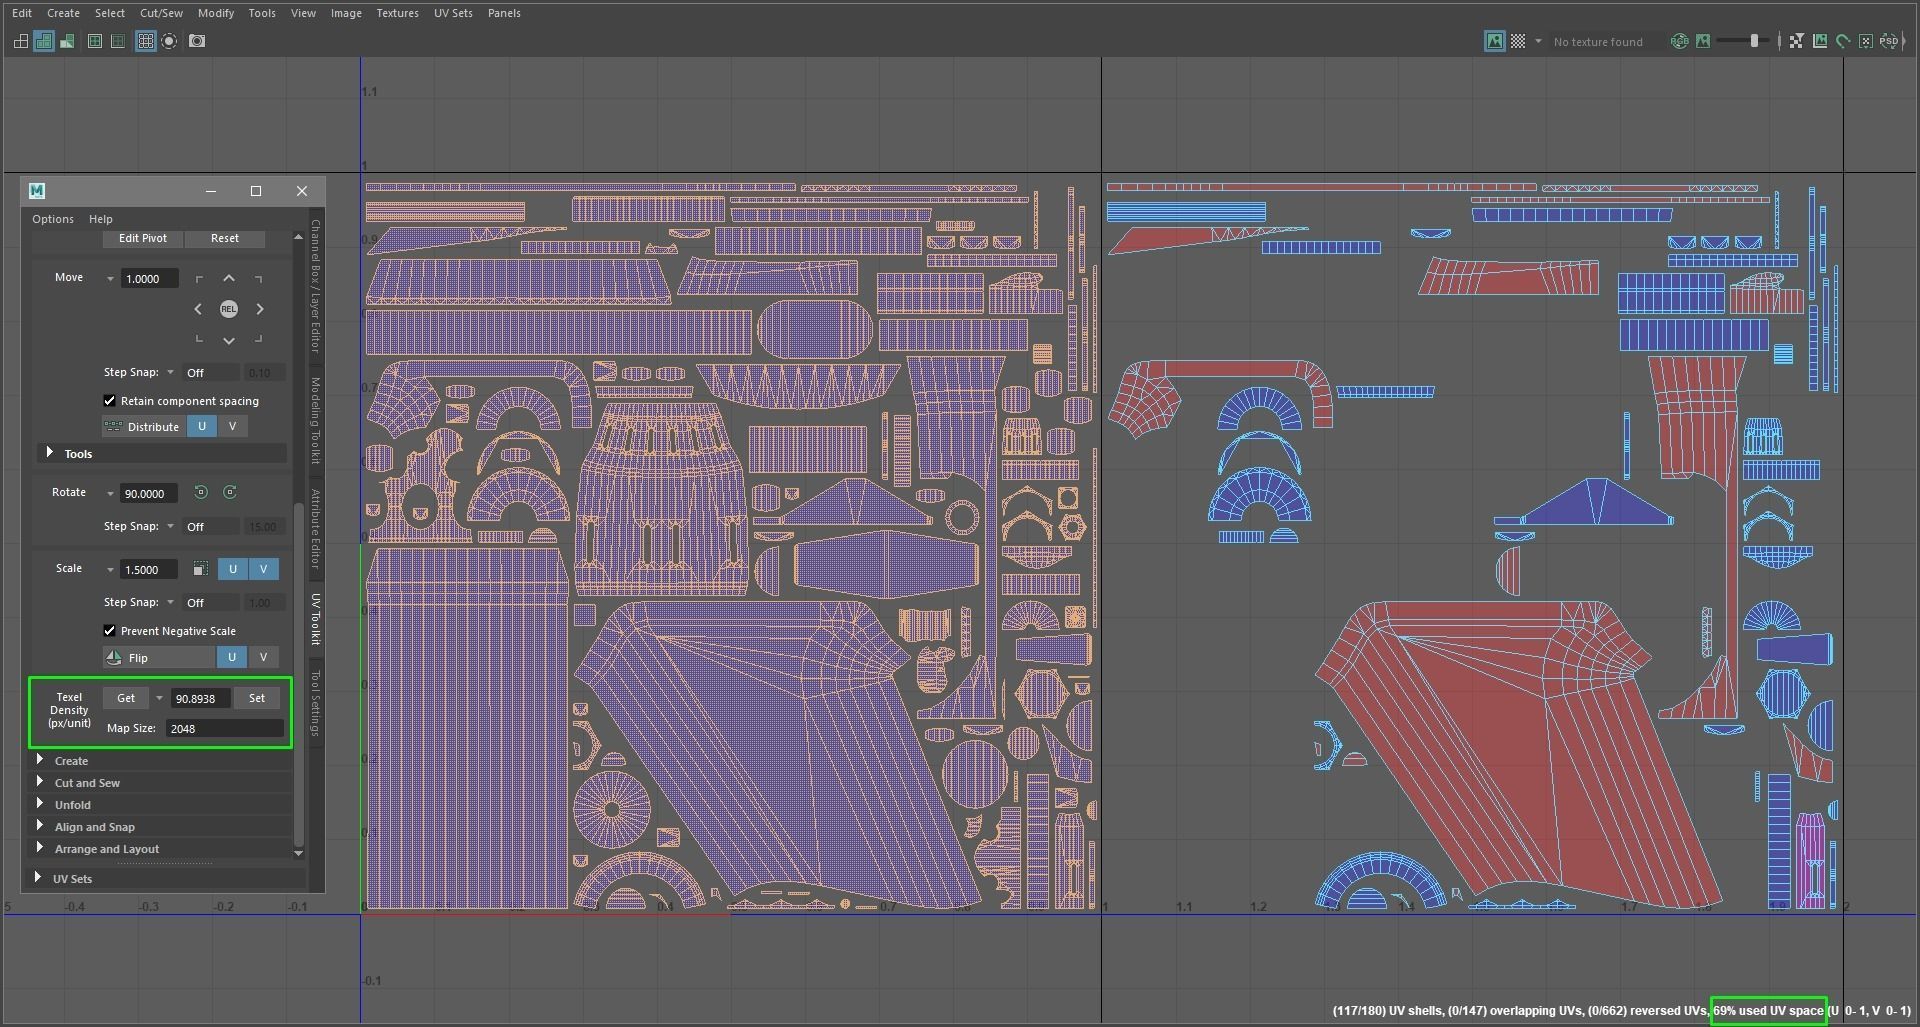Toggle Flip U direction
The image size is (1920, 1027).
click(x=232, y=657)
